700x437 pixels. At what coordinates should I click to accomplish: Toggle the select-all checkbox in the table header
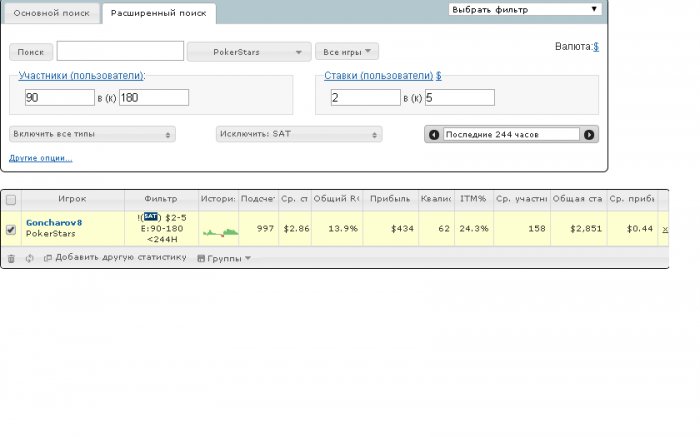11,200
